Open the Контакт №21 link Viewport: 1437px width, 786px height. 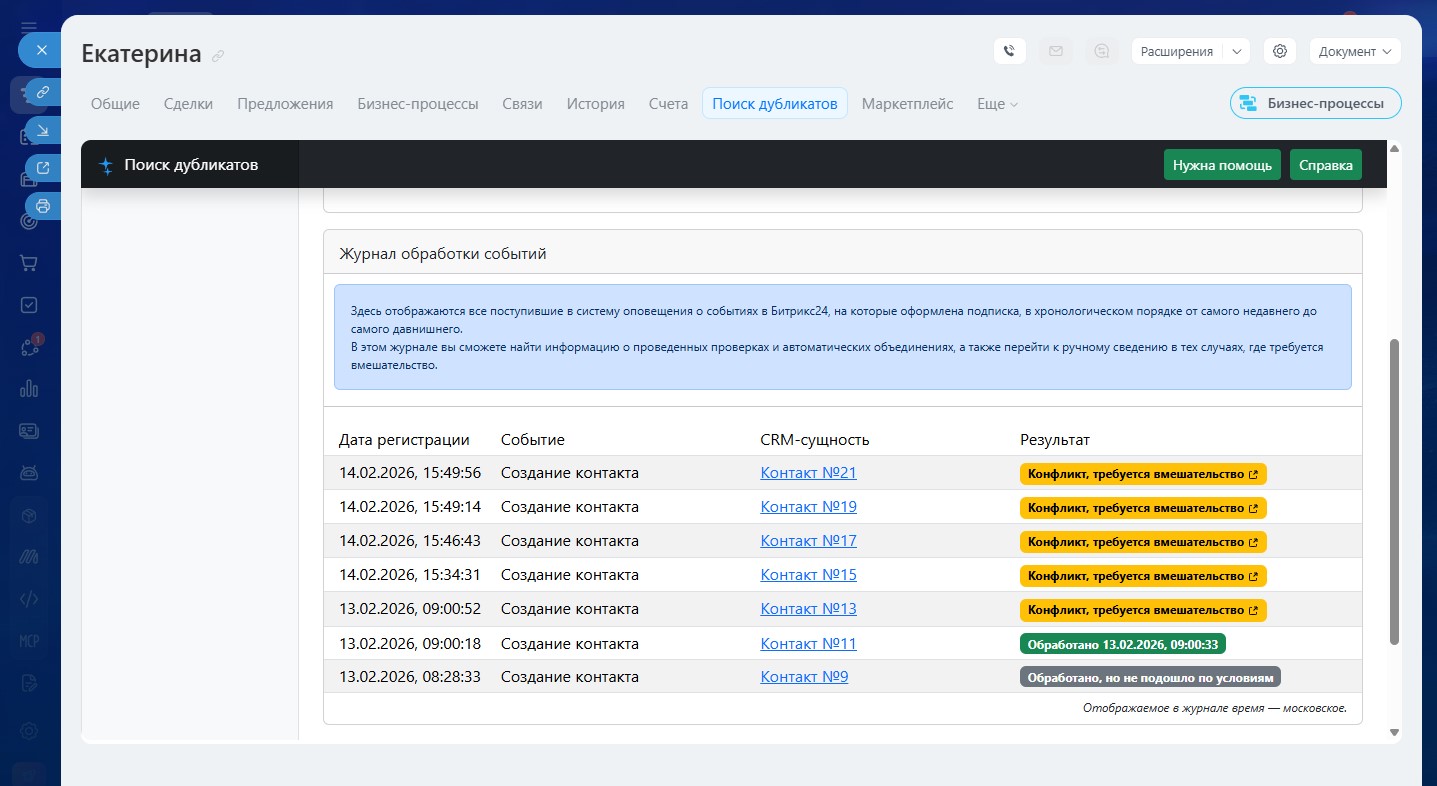point(808,473)
